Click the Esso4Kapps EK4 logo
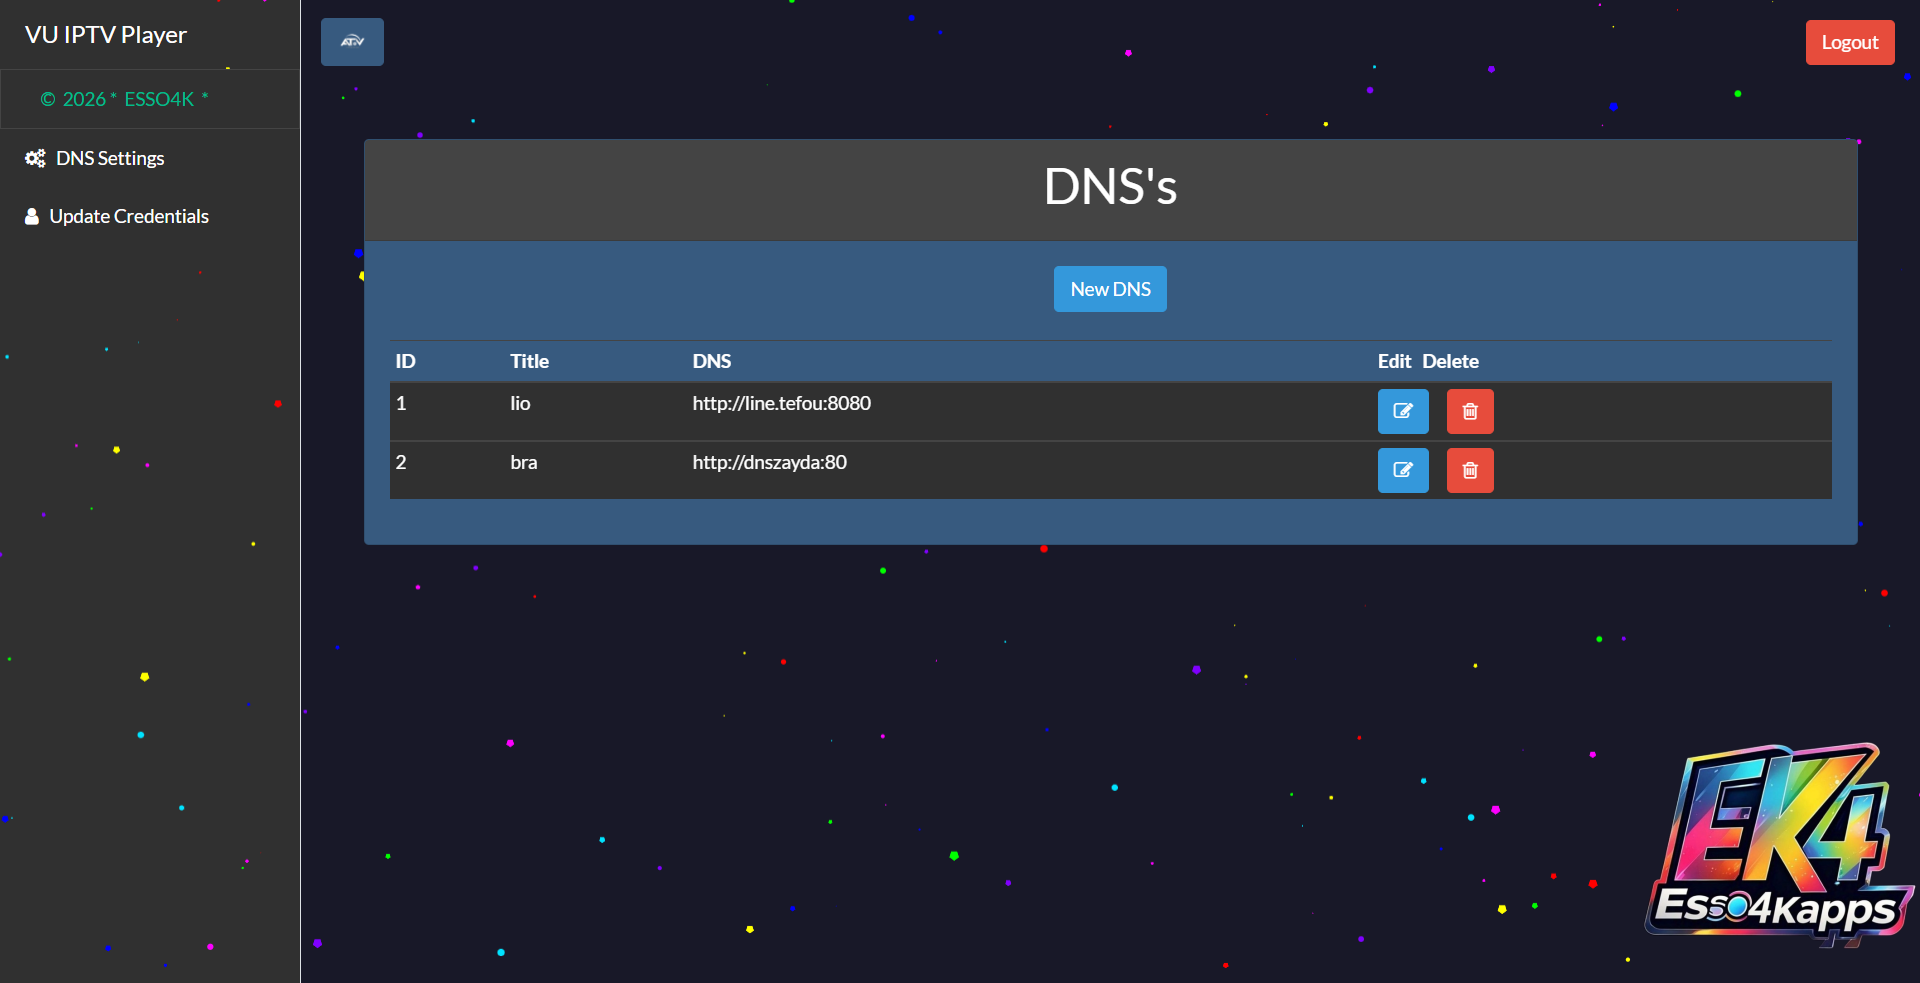 (x=1778, y=845)
